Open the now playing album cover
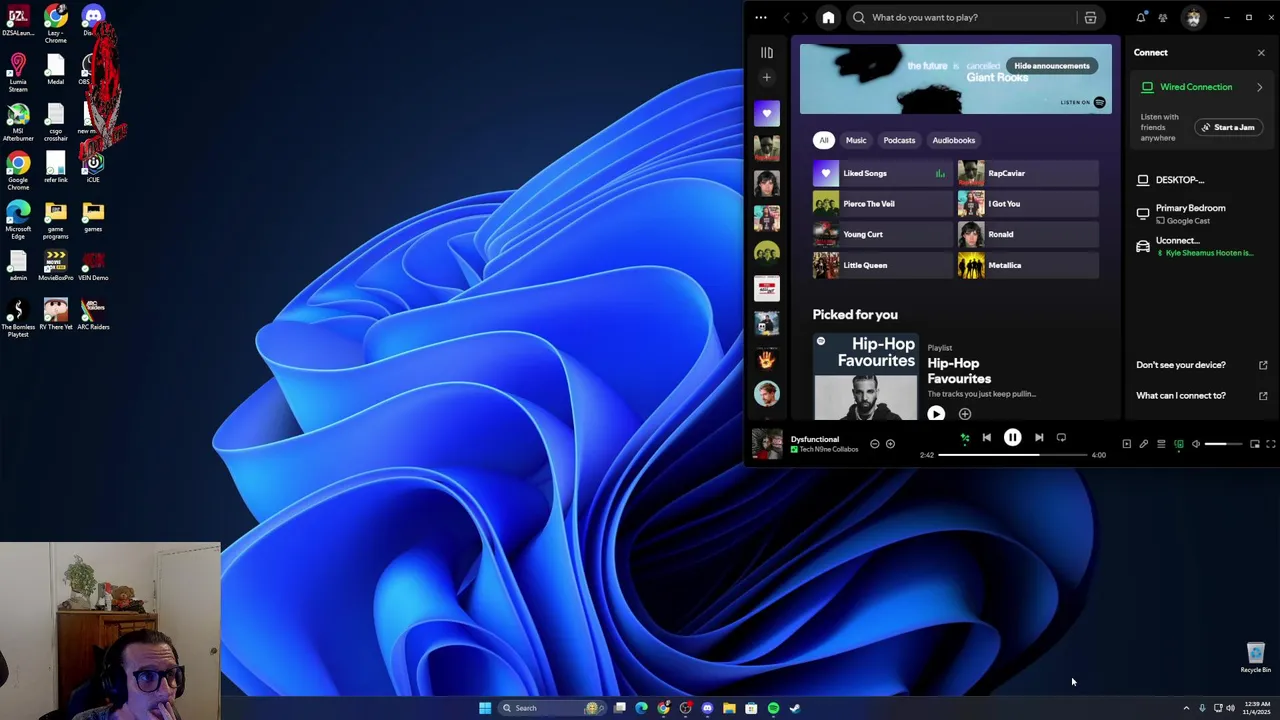Screen dimensions: 1280x720 pos(767,444)
